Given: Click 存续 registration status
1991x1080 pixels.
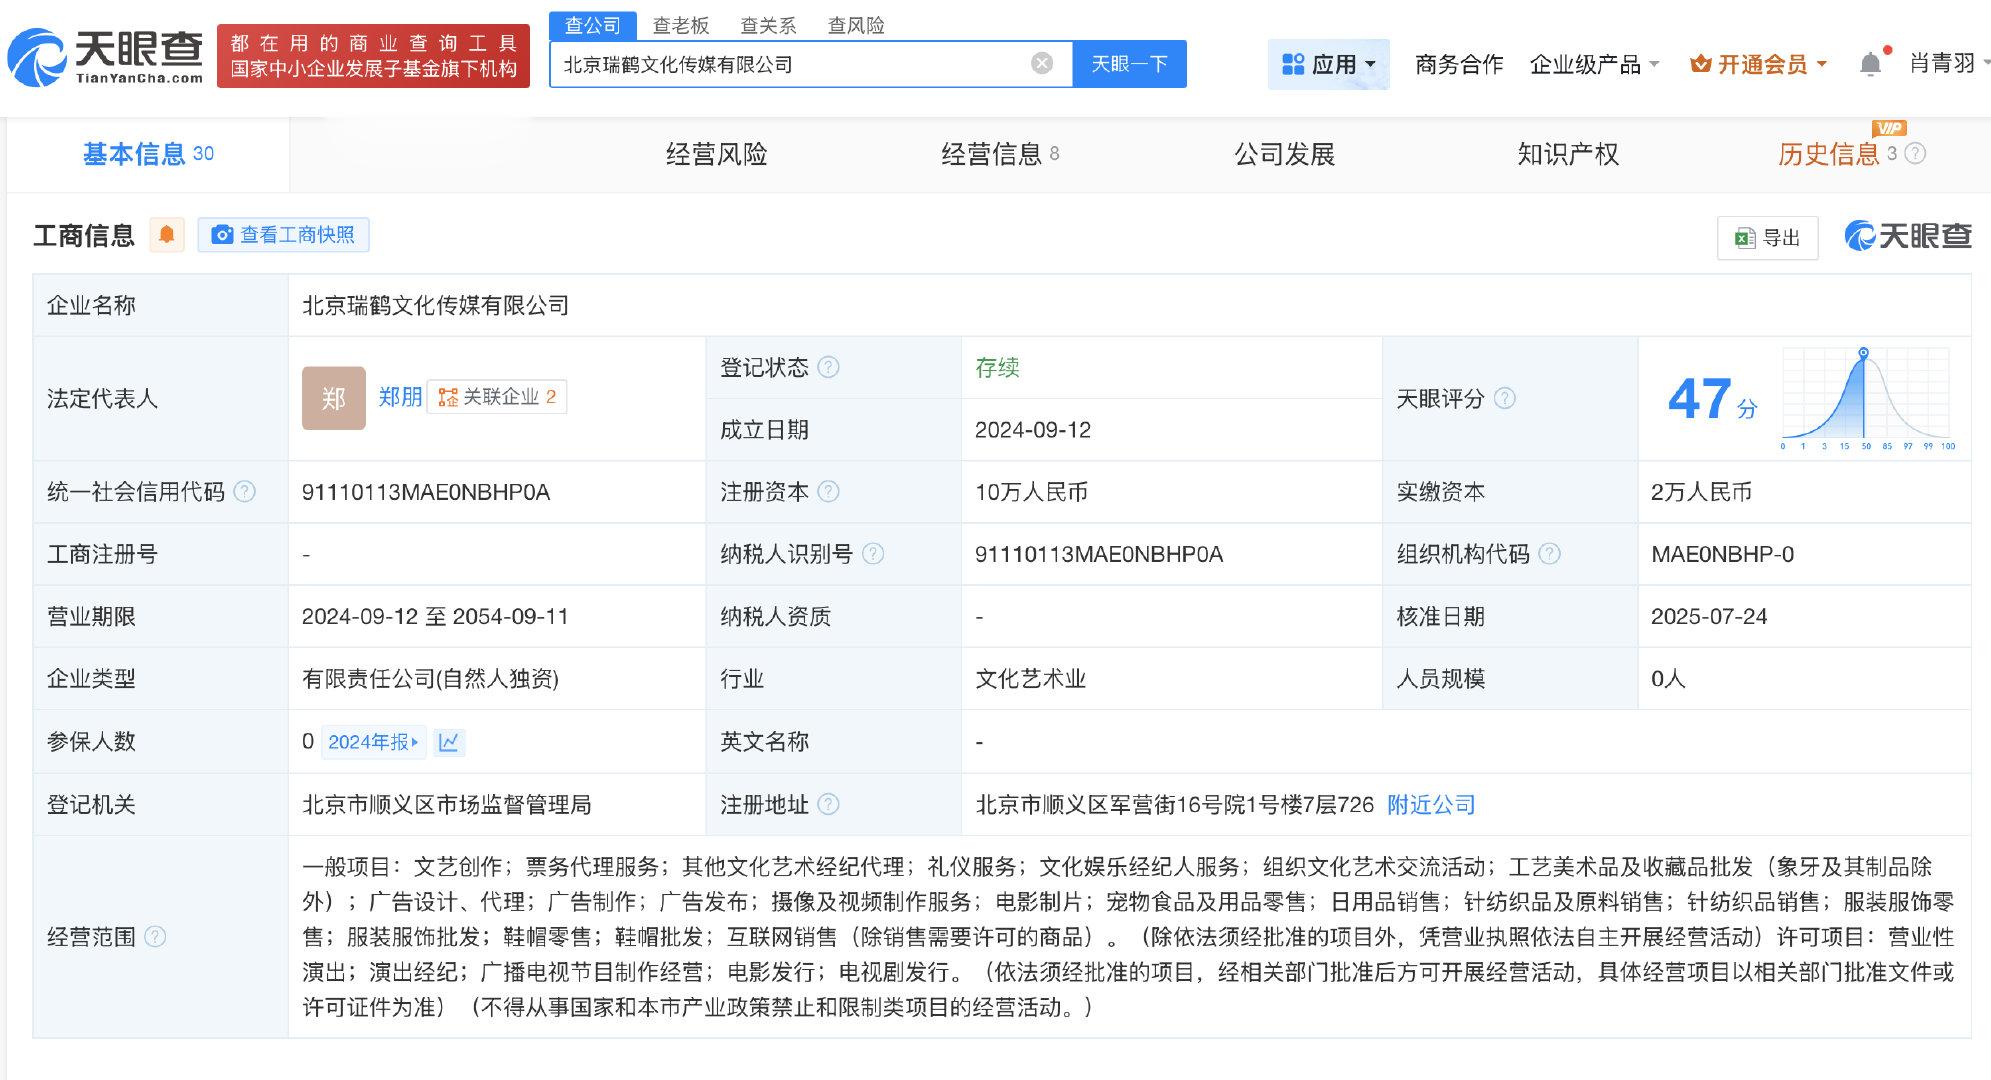Looking at the screenshot, I should [x=997, y=367].
